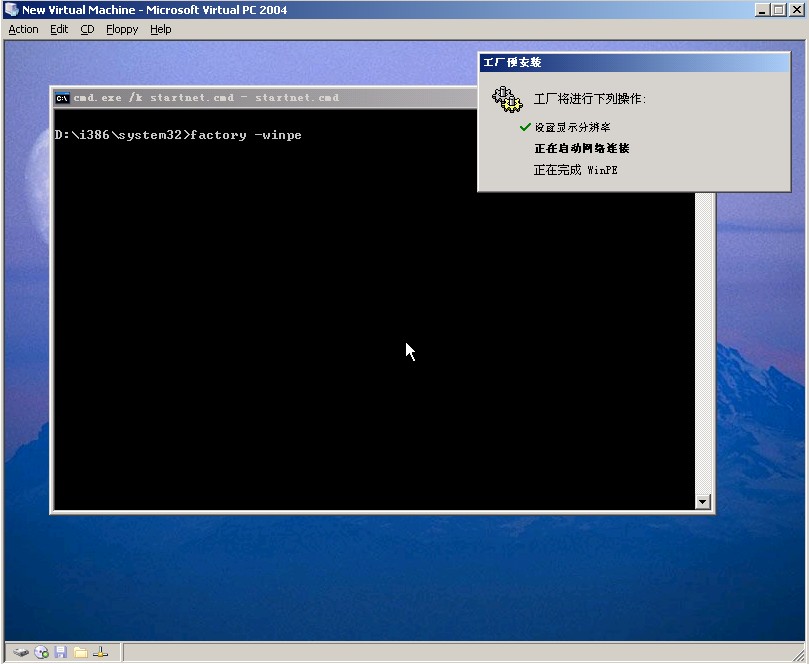809x664 pixels.
Task: Click the cmd.exe window system icon
Action: 62,98
